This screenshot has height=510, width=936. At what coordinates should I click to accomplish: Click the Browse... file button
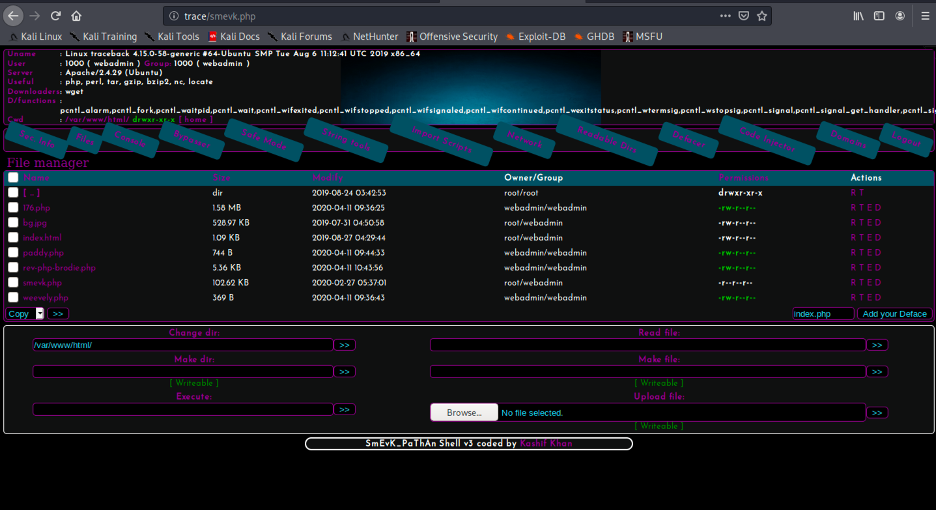464,413
